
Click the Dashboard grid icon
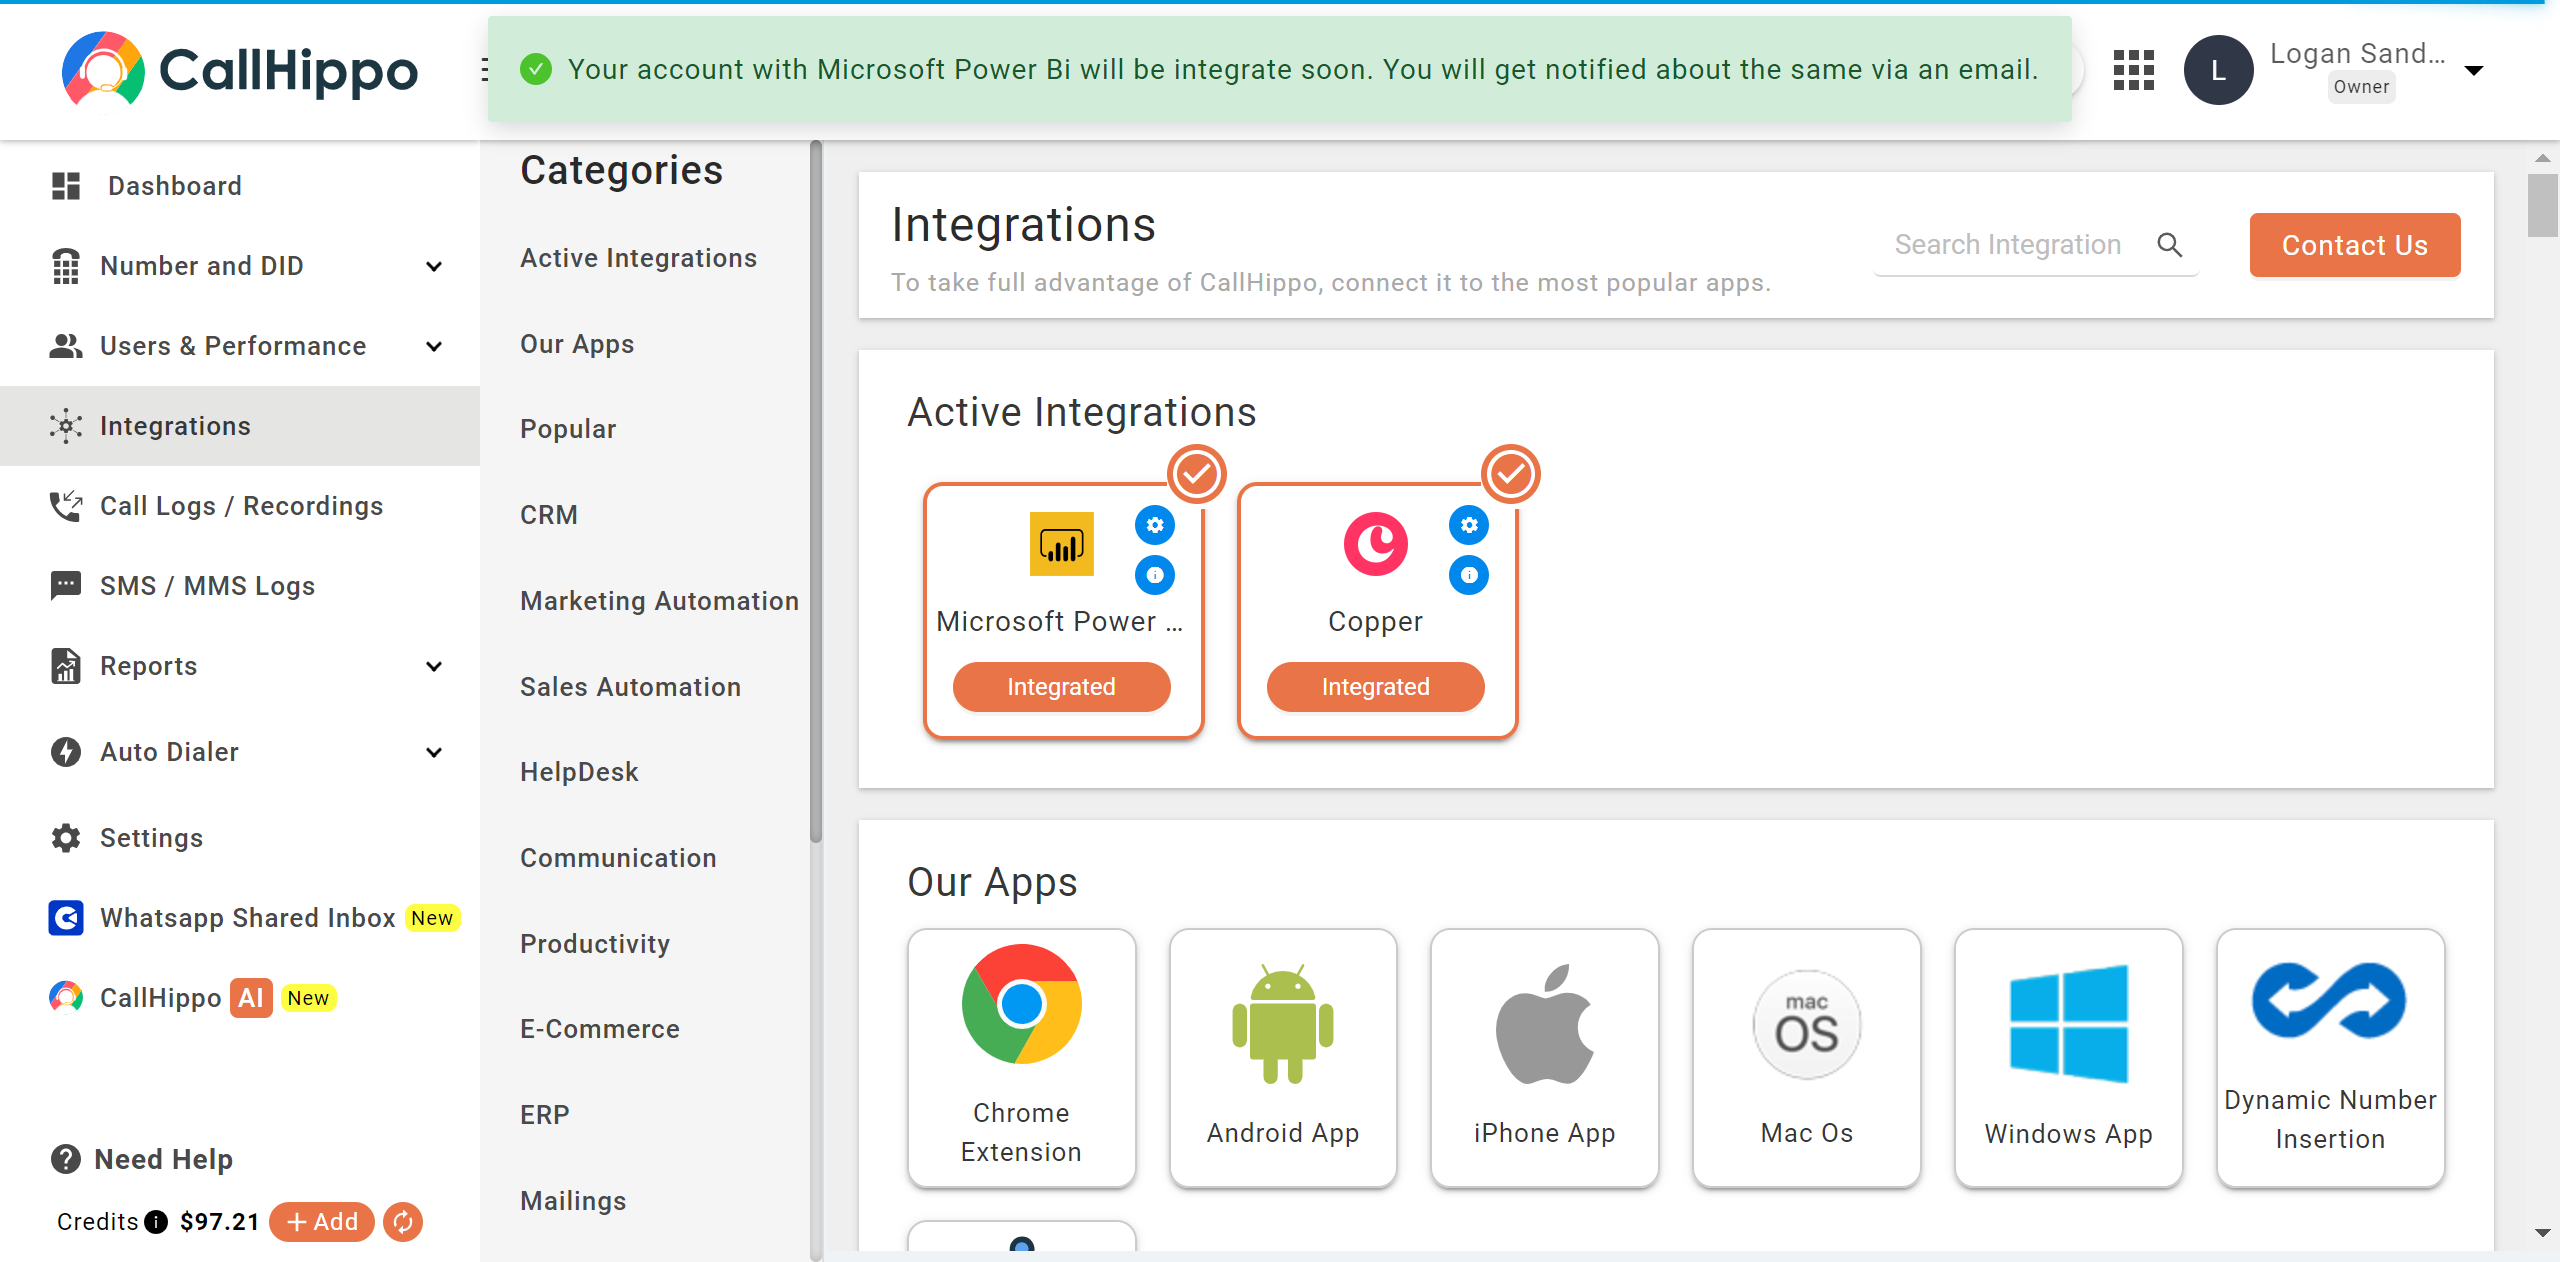(x=66, y=186)
